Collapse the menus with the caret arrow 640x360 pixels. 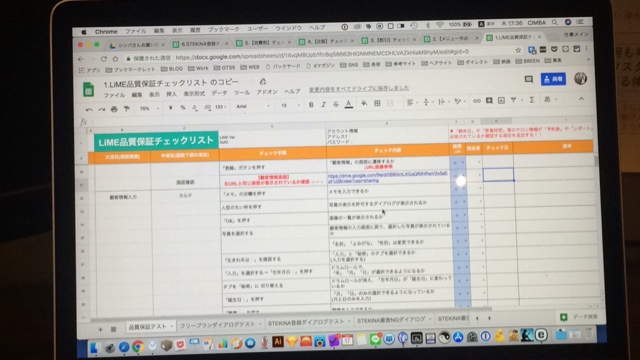point(581,99)
